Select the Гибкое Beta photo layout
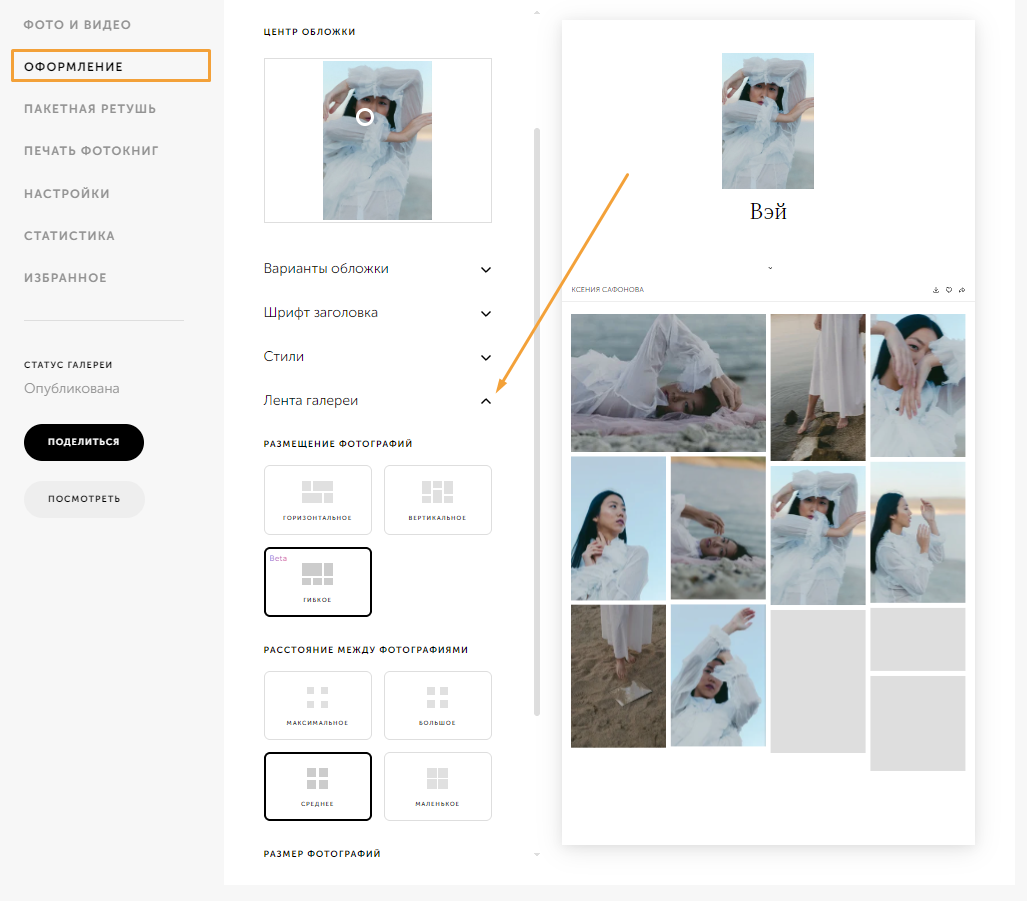Screen dimensions: 1027x901 point(318,581)
